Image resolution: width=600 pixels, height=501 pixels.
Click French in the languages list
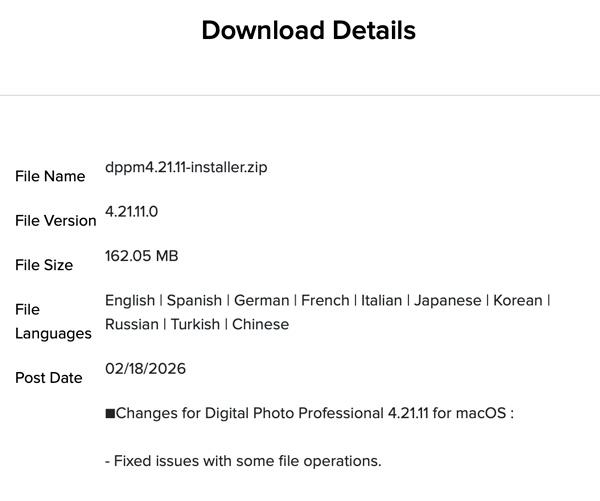tap(325, 300)
